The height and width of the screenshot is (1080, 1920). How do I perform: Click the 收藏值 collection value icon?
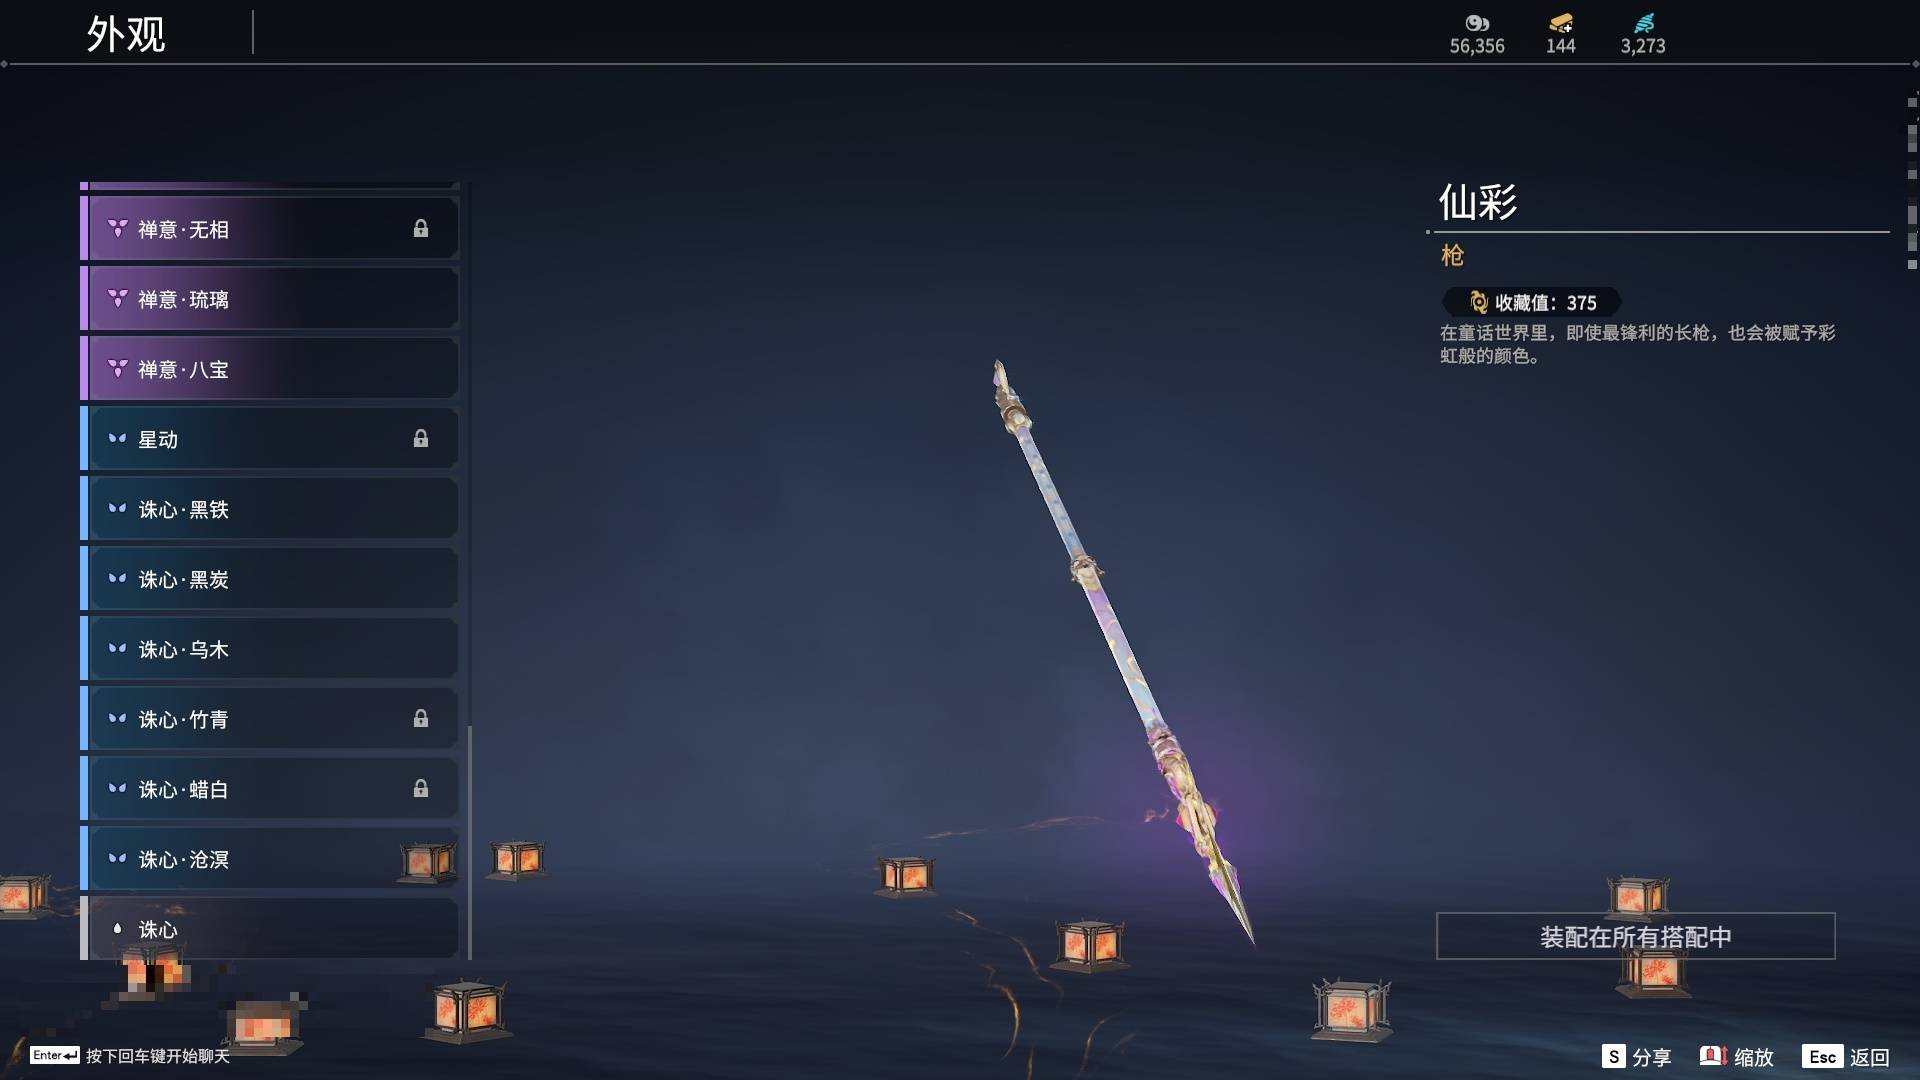pos(1479,302)
